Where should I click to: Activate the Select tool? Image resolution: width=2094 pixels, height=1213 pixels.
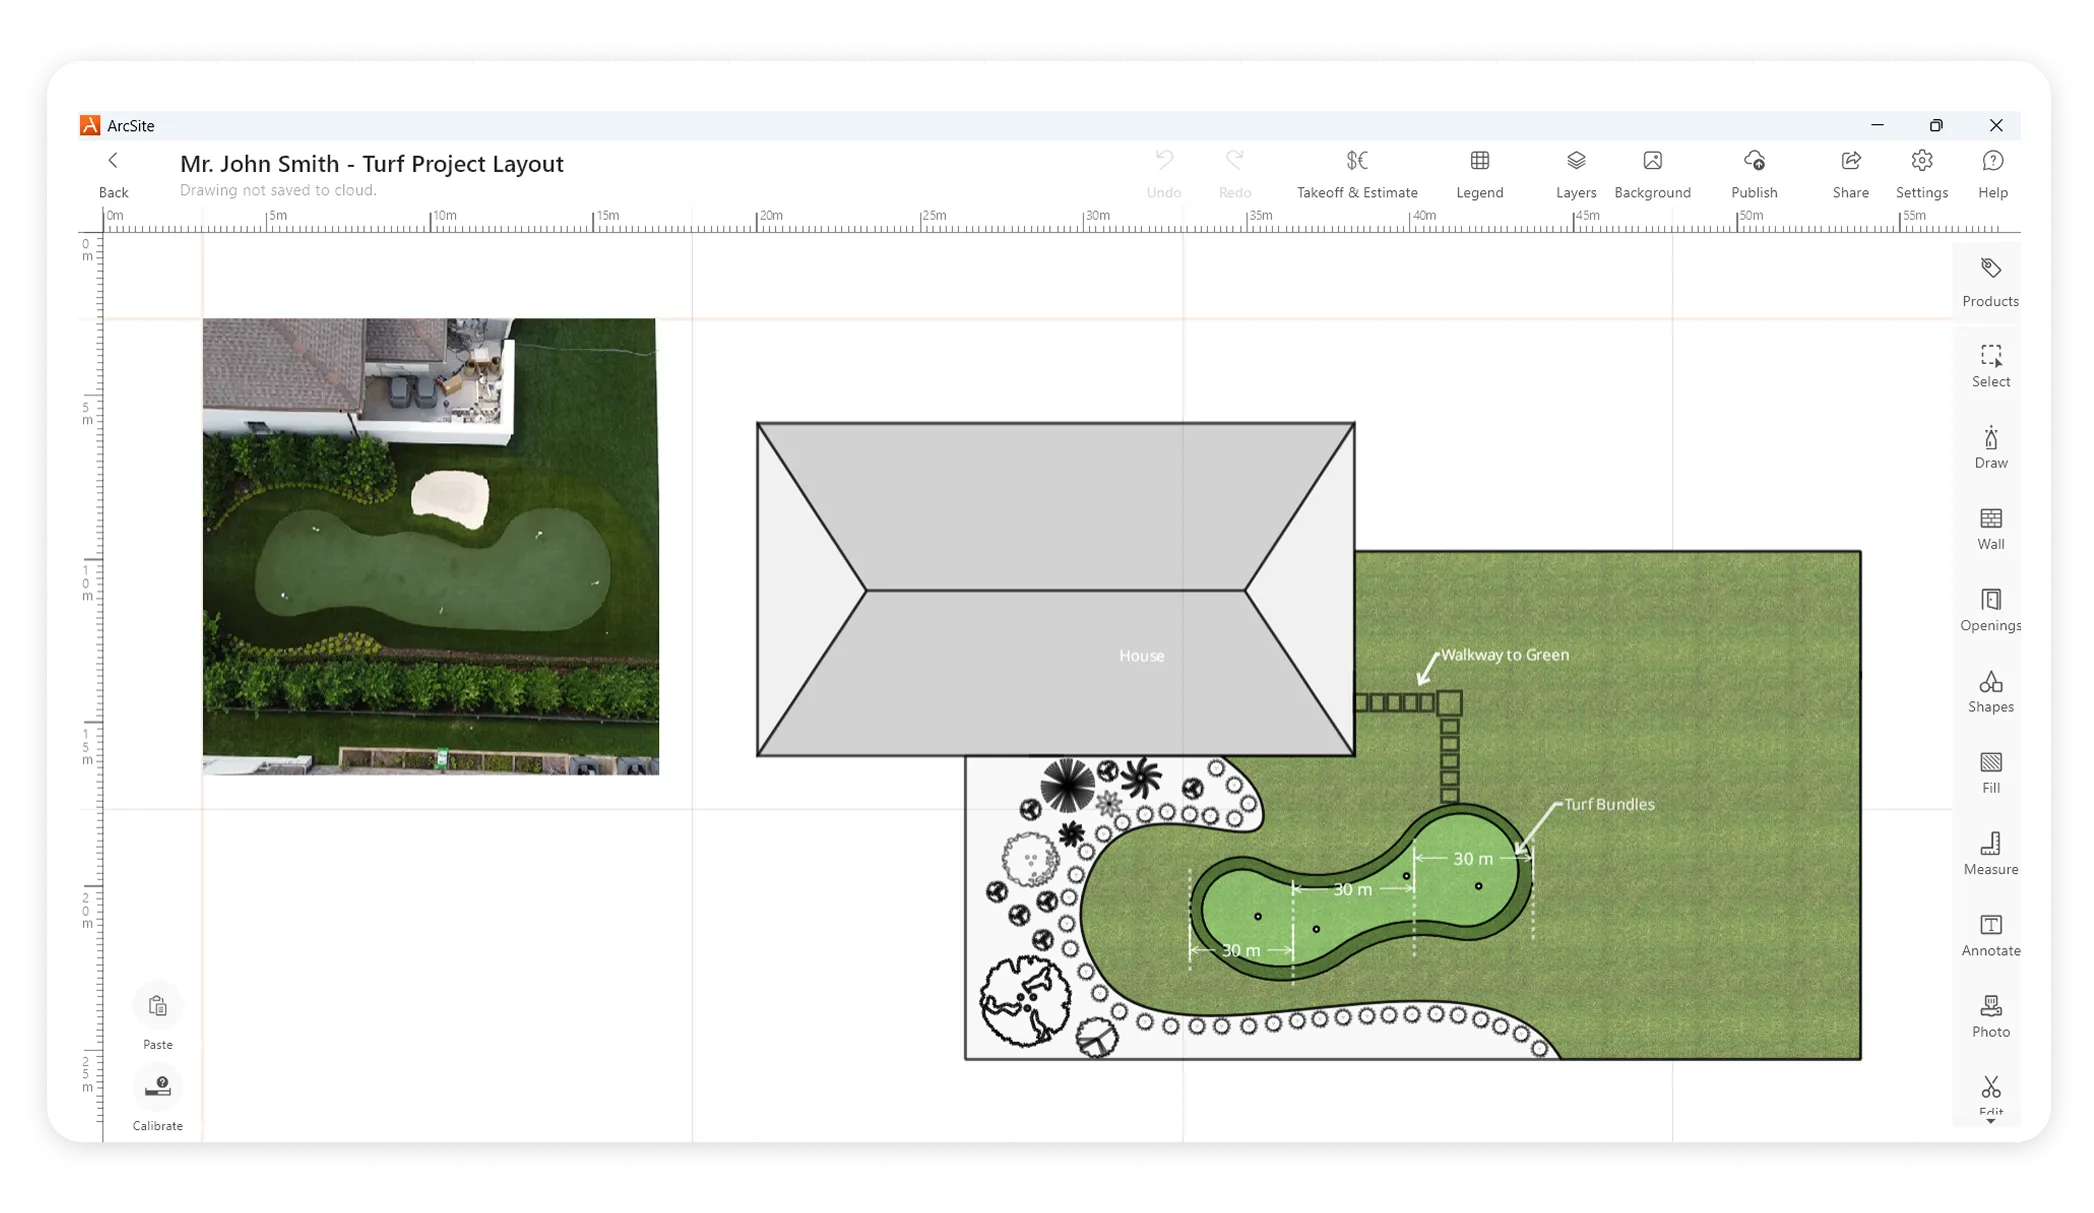pyautogui.click(x=1990, y=365)
